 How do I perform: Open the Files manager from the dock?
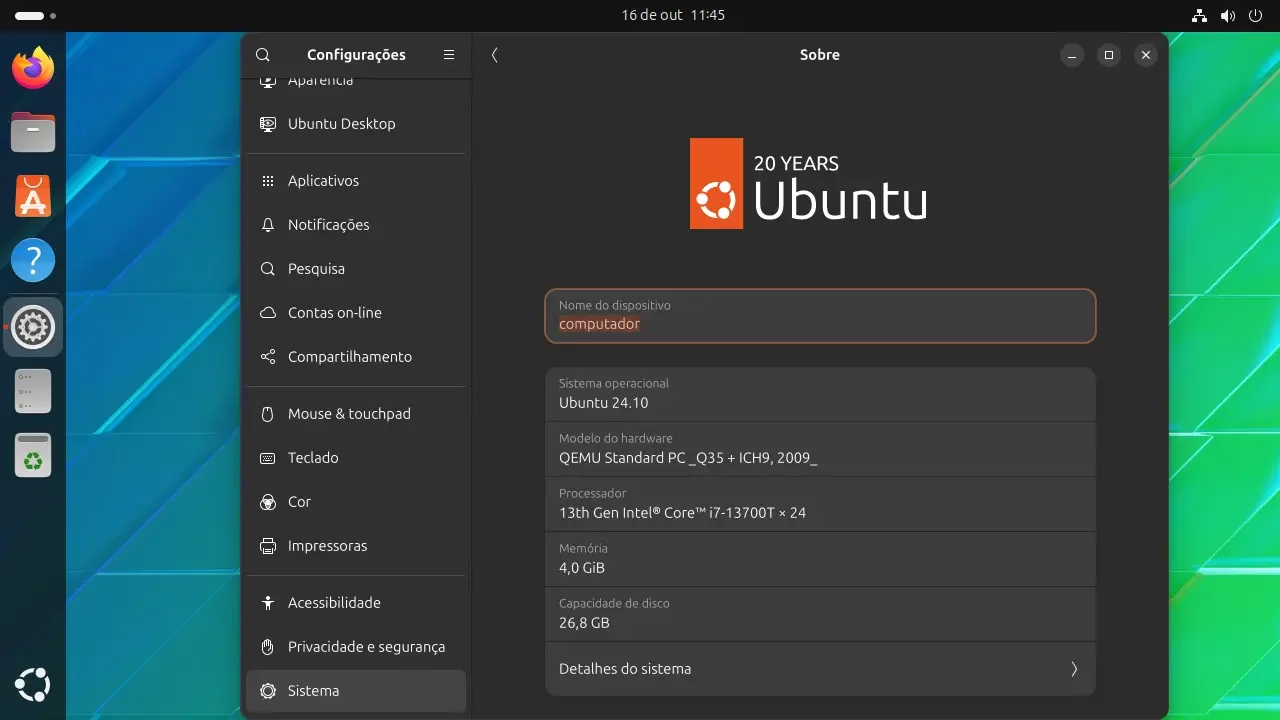[x=33, y=132]
